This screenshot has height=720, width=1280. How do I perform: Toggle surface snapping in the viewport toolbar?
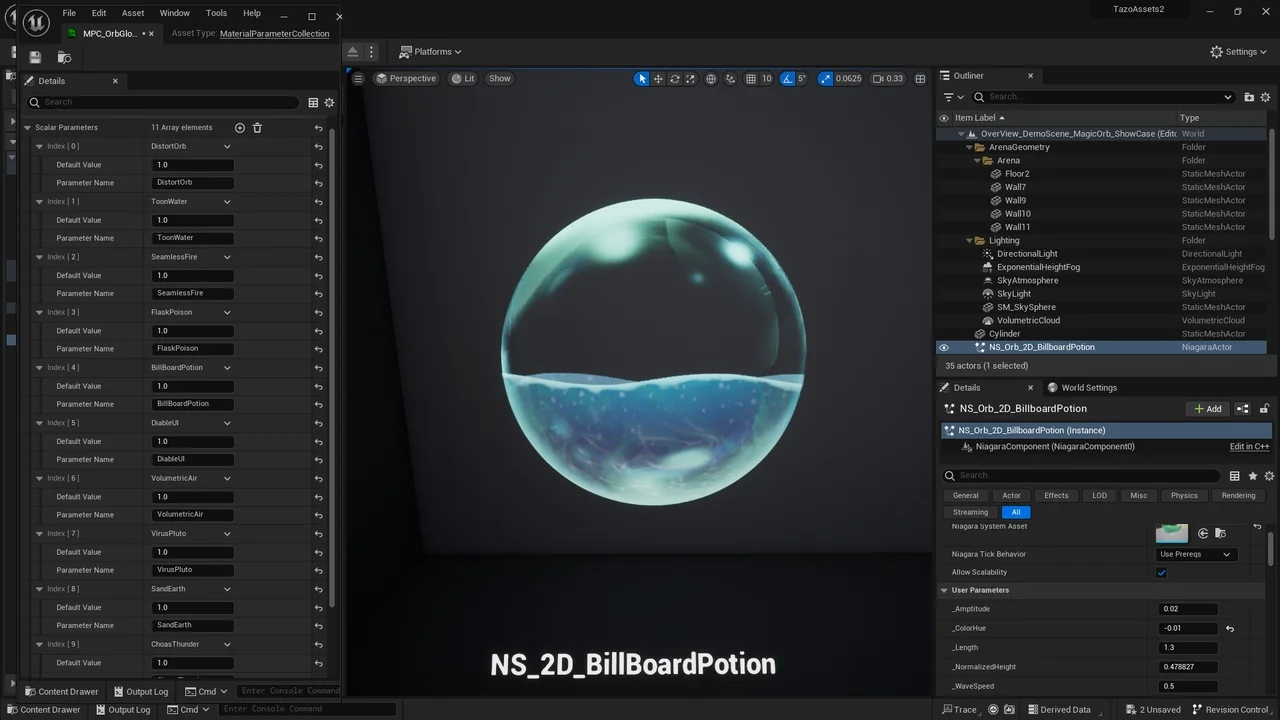click(730, 78)
